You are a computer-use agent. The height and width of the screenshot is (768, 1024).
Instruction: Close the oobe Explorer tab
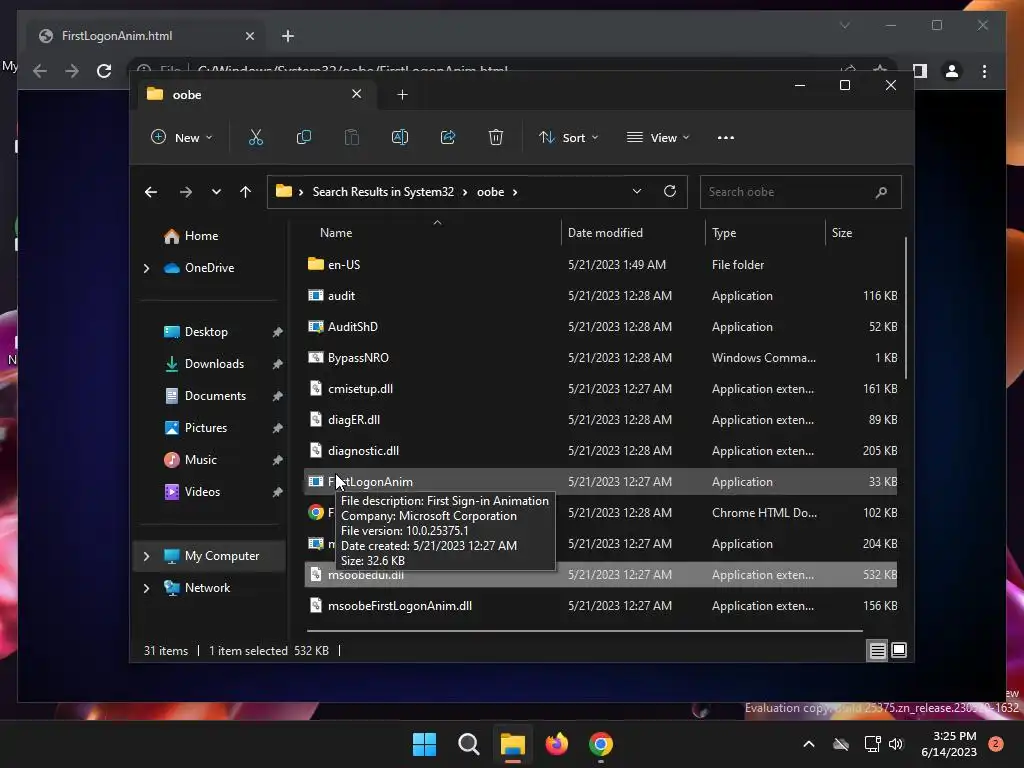(x=357, y=94)
